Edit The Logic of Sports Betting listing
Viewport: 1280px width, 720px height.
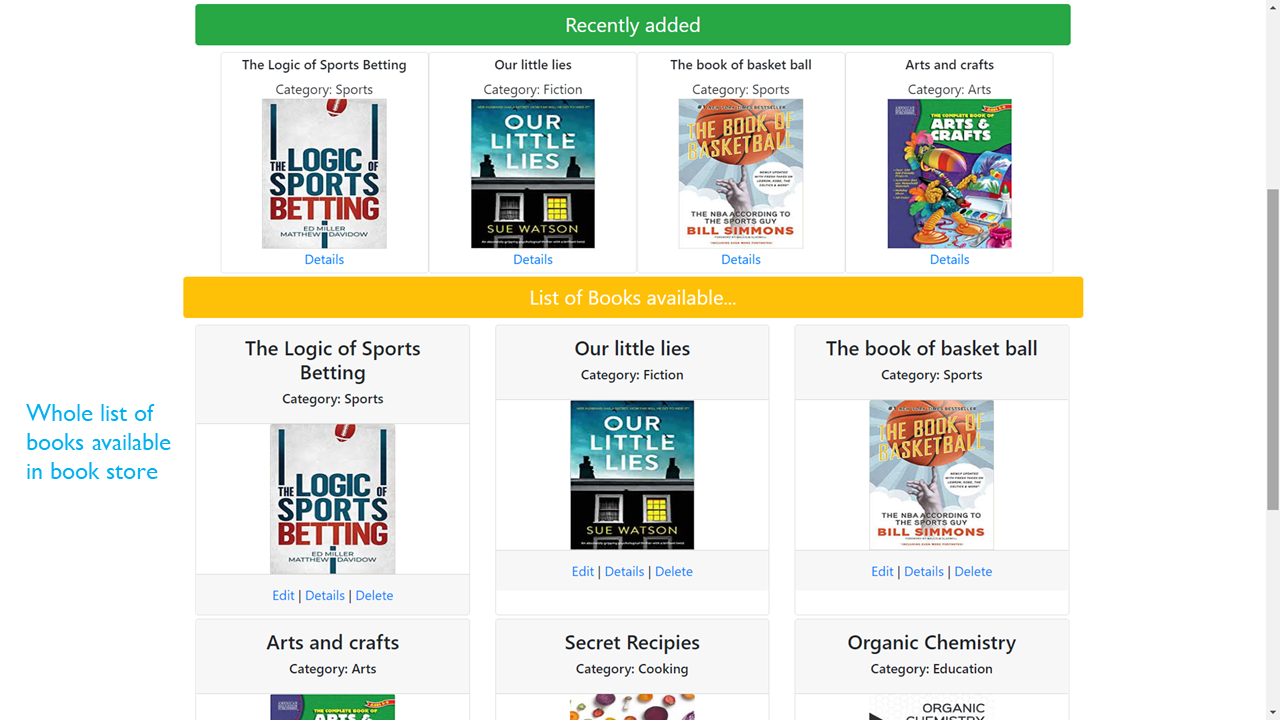click(283, 595)
